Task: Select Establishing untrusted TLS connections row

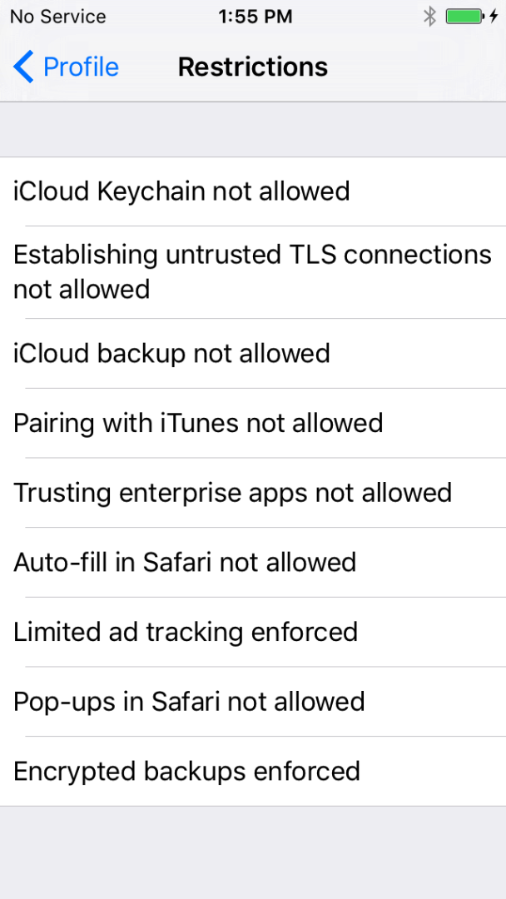Action: click(x=253, y=272)
